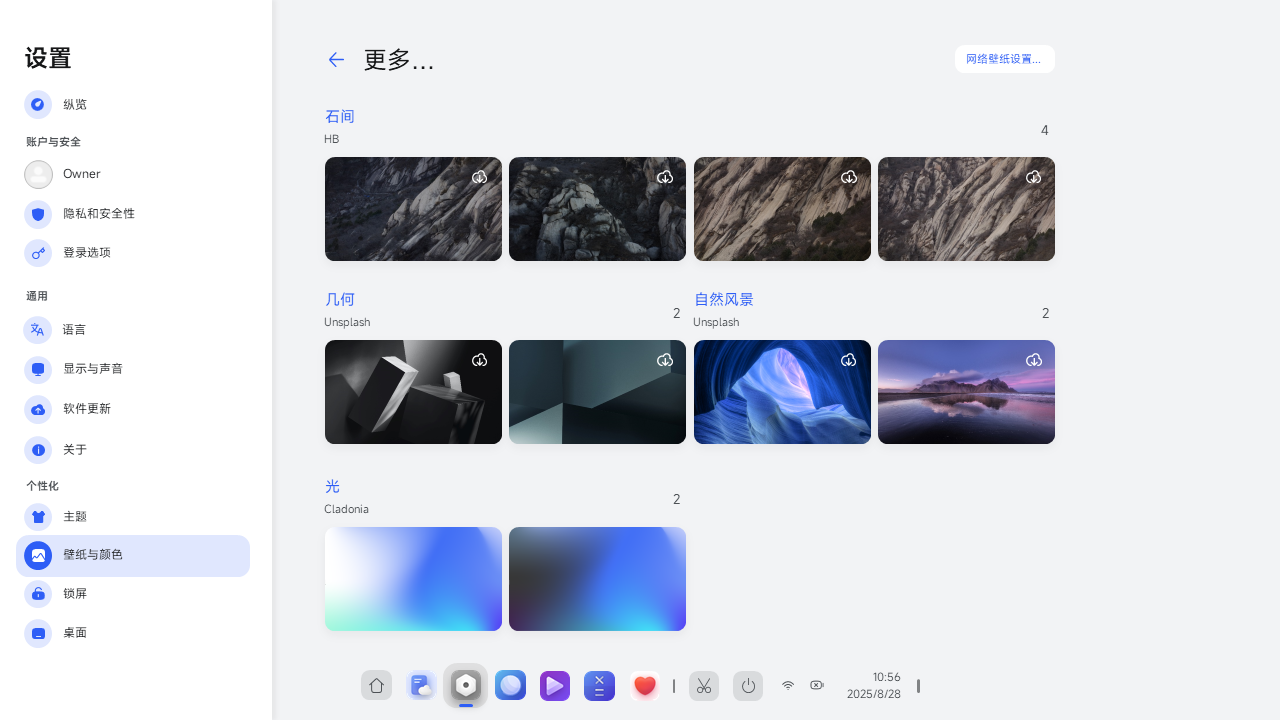Screen dimensions: 1280x720
Task: Select the first 石间 rock wallpaper thumbnail
Action: [x=413, y=209]
